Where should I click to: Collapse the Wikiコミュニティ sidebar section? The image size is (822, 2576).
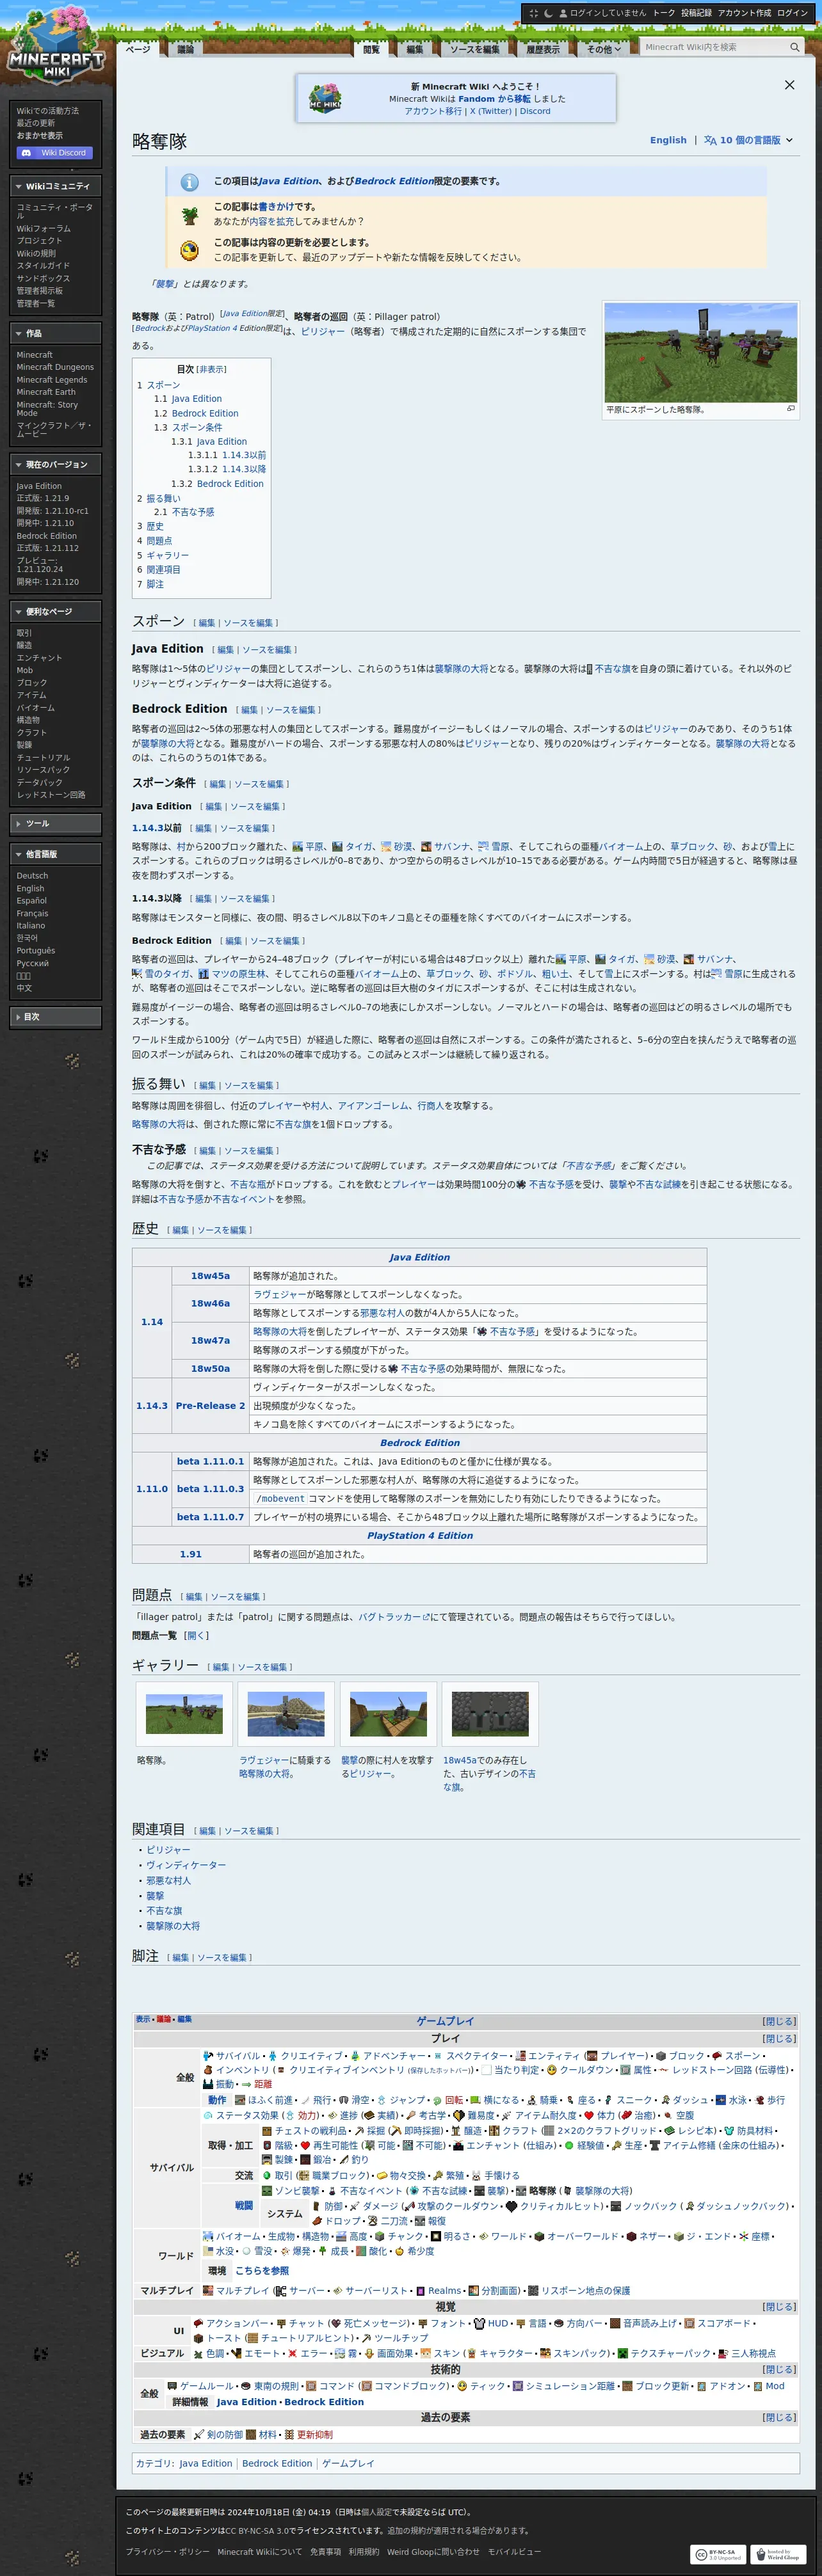point(56,186)
